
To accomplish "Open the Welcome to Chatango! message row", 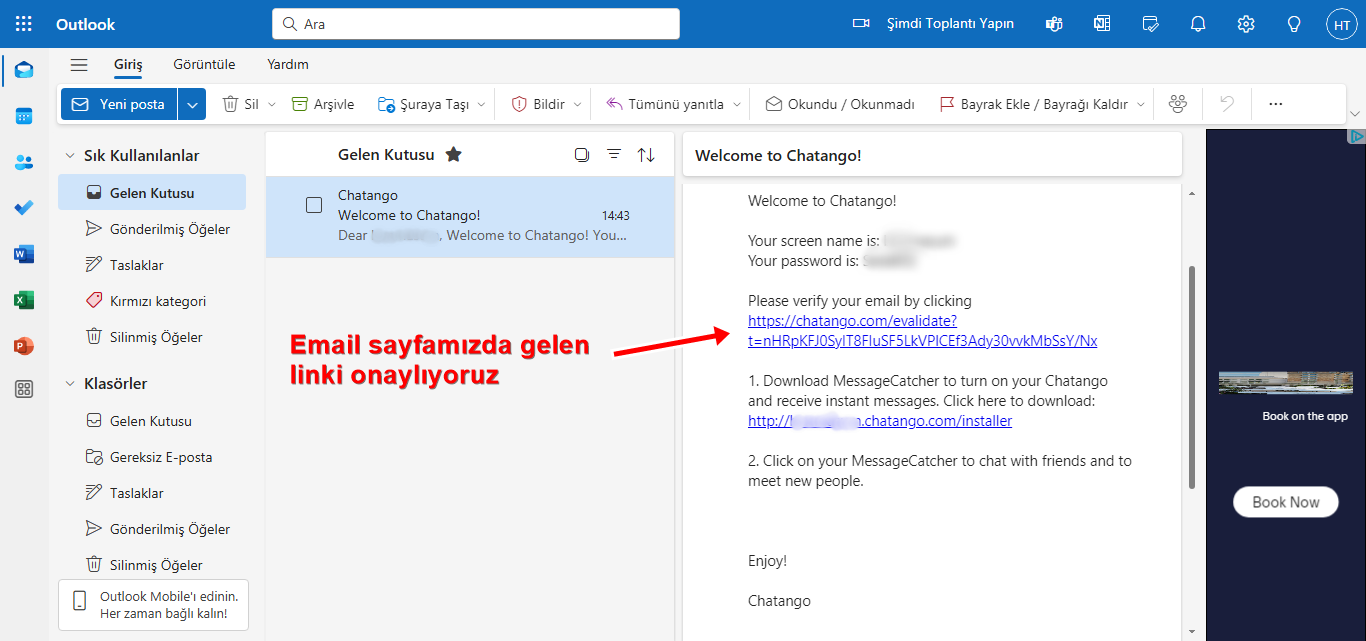I will coord(470,216).
